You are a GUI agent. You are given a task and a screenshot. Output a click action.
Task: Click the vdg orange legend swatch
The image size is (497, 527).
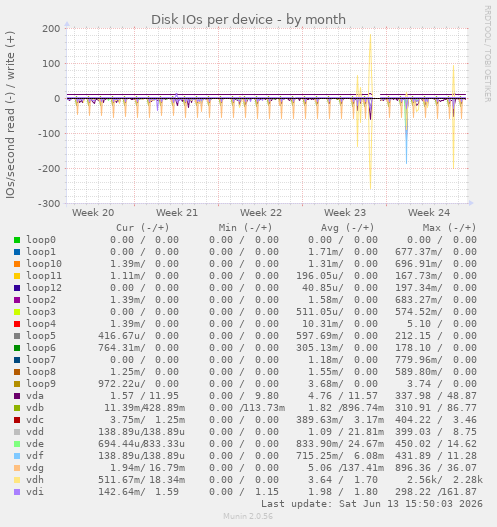17,468
